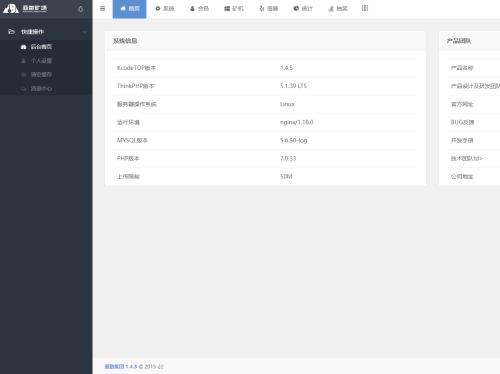Select the 首页 home tab
Viewport: 500px width, 374px height.
tap(129, 9)
